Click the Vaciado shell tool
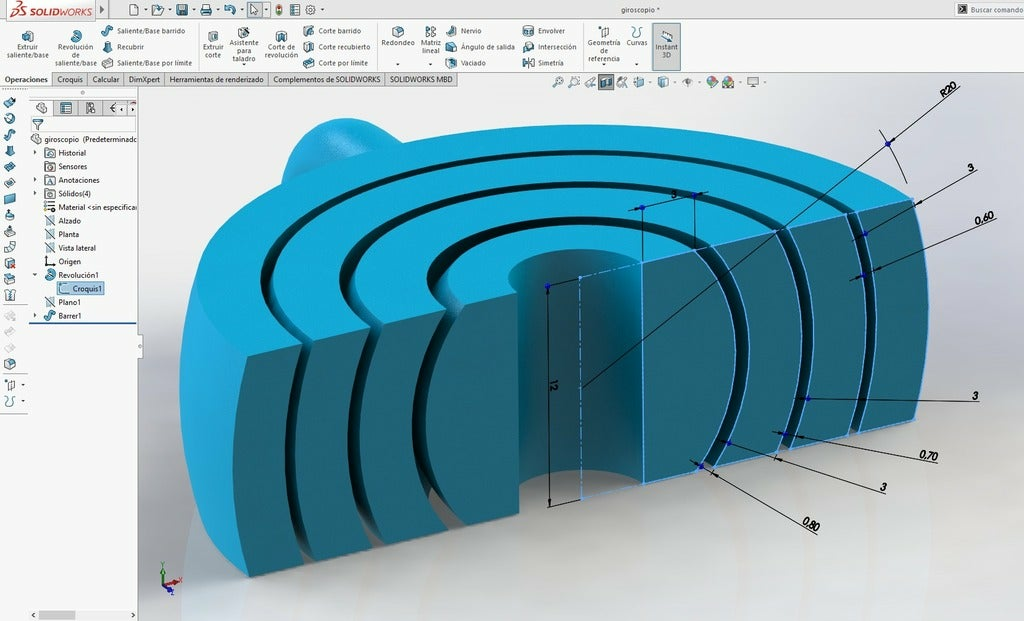 (x=466, y=63)
